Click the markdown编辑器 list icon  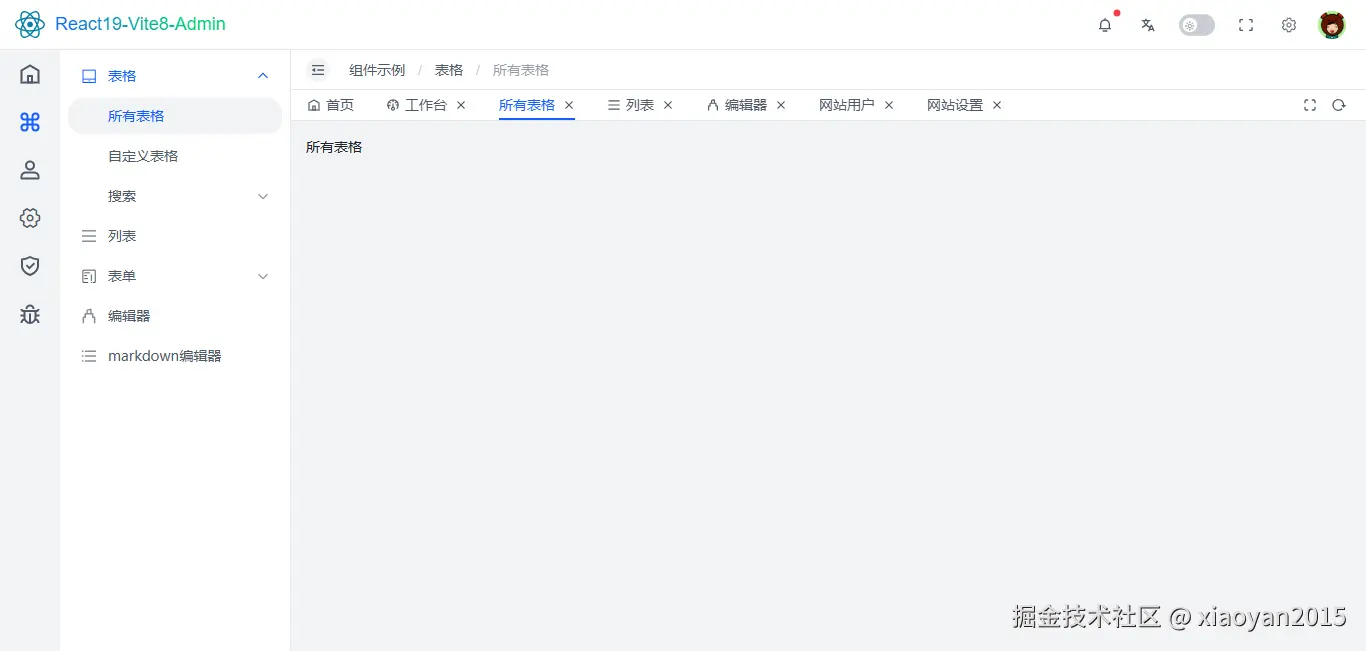89,356
